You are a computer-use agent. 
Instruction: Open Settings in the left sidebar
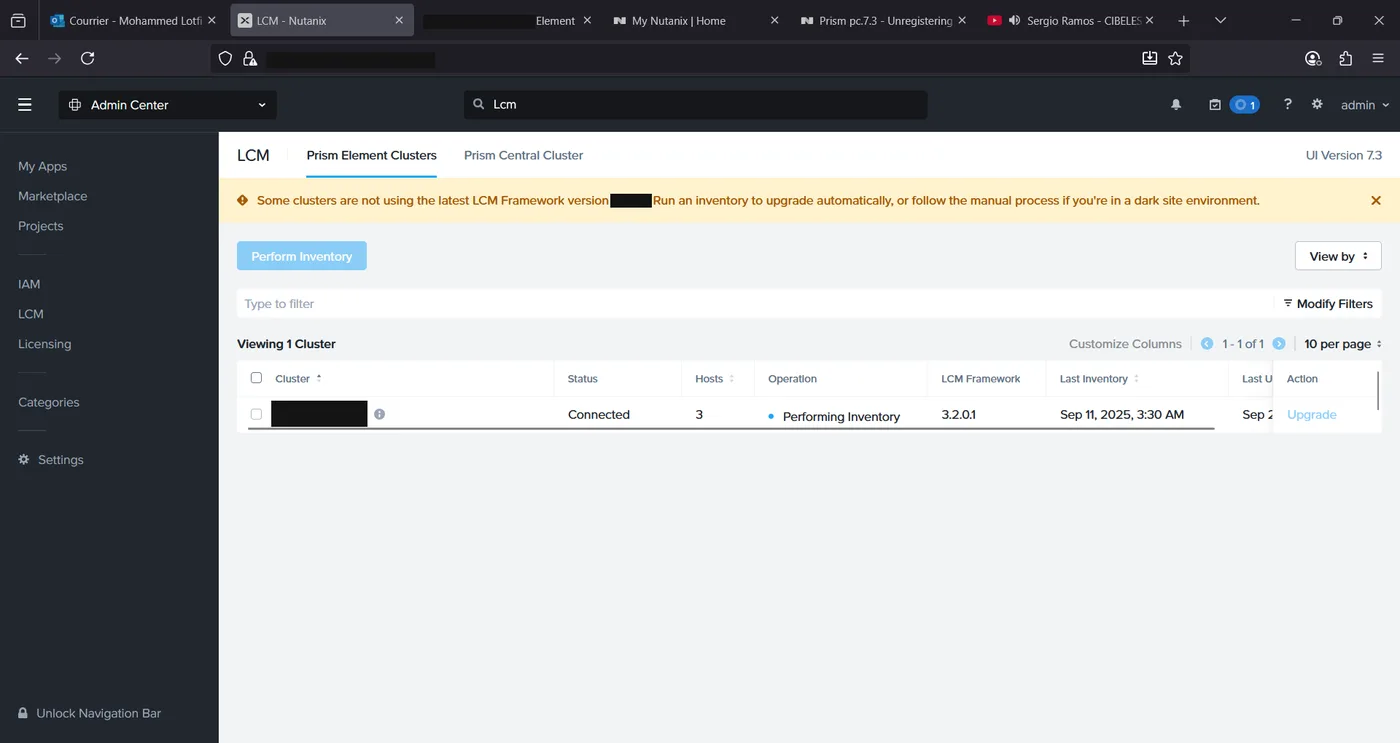[51, 460]
